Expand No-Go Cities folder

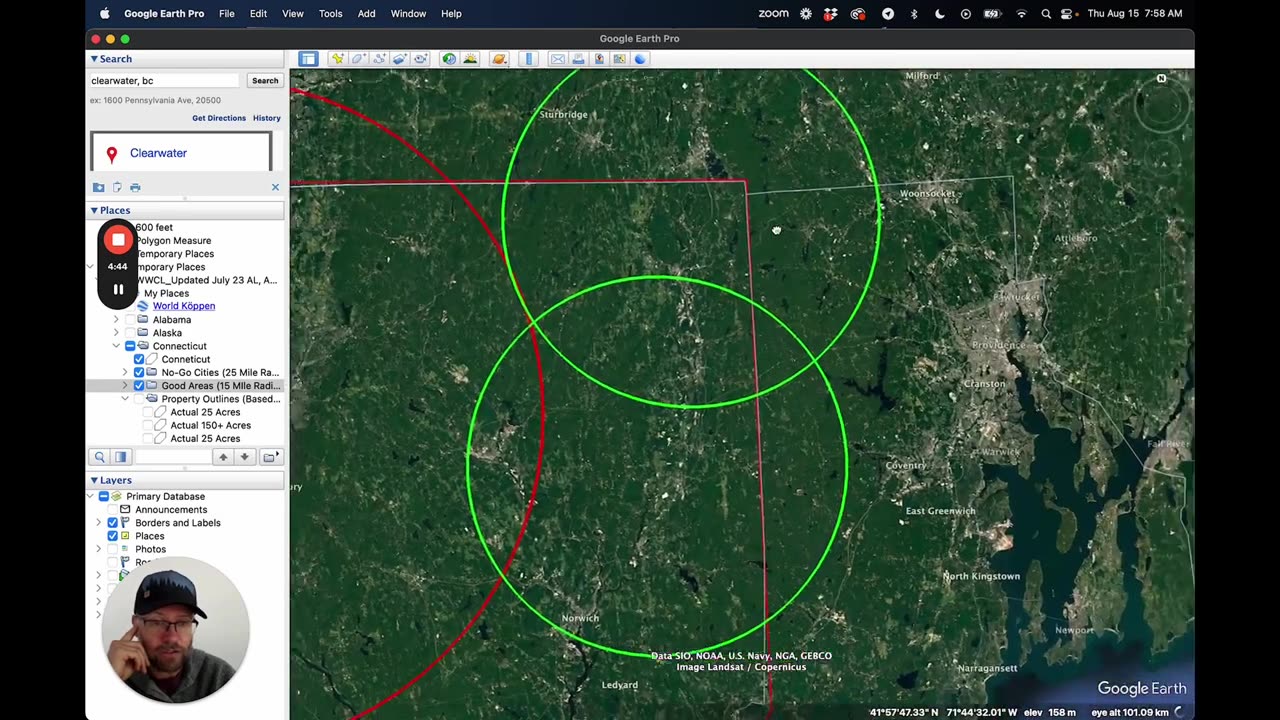125,372
